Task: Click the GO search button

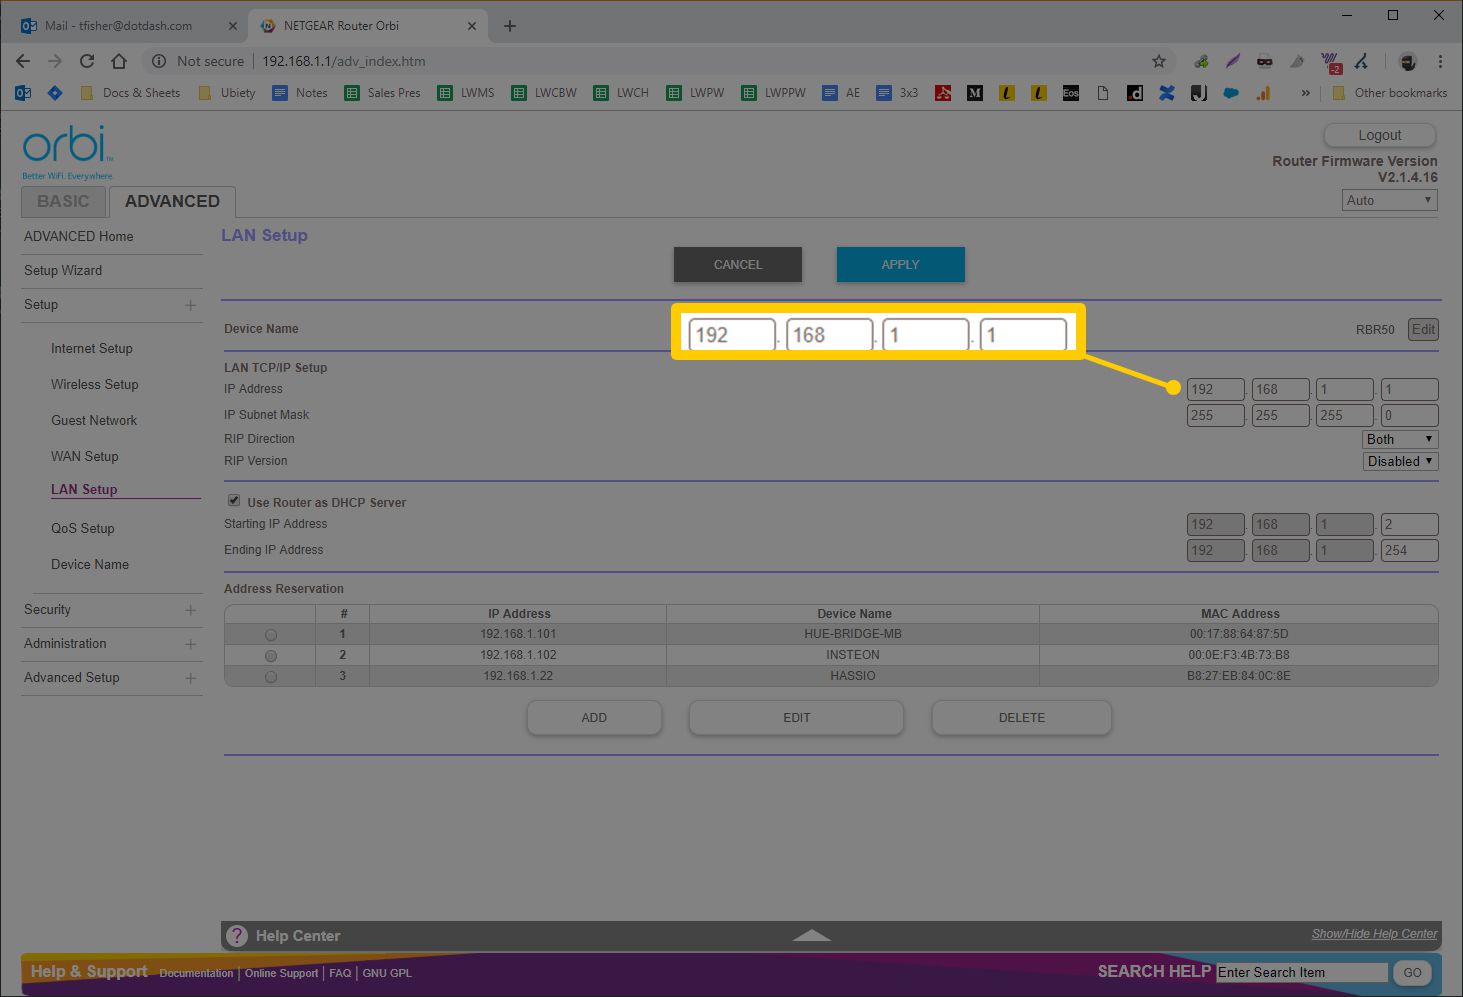Action: point(1412,972)
